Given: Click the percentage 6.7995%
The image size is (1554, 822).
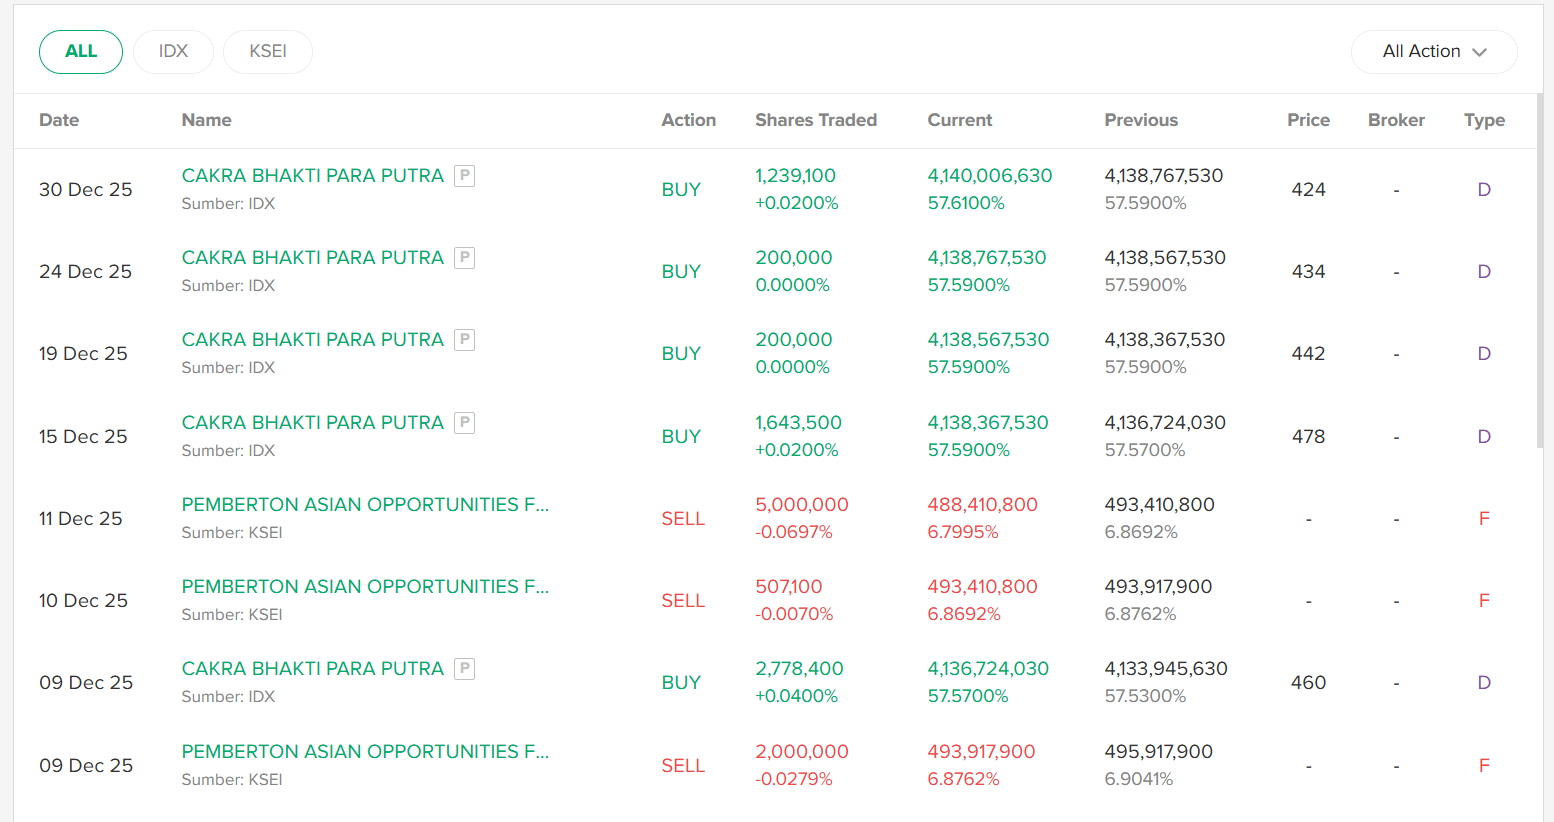Looking at the screenshot, I should (963, 532).
